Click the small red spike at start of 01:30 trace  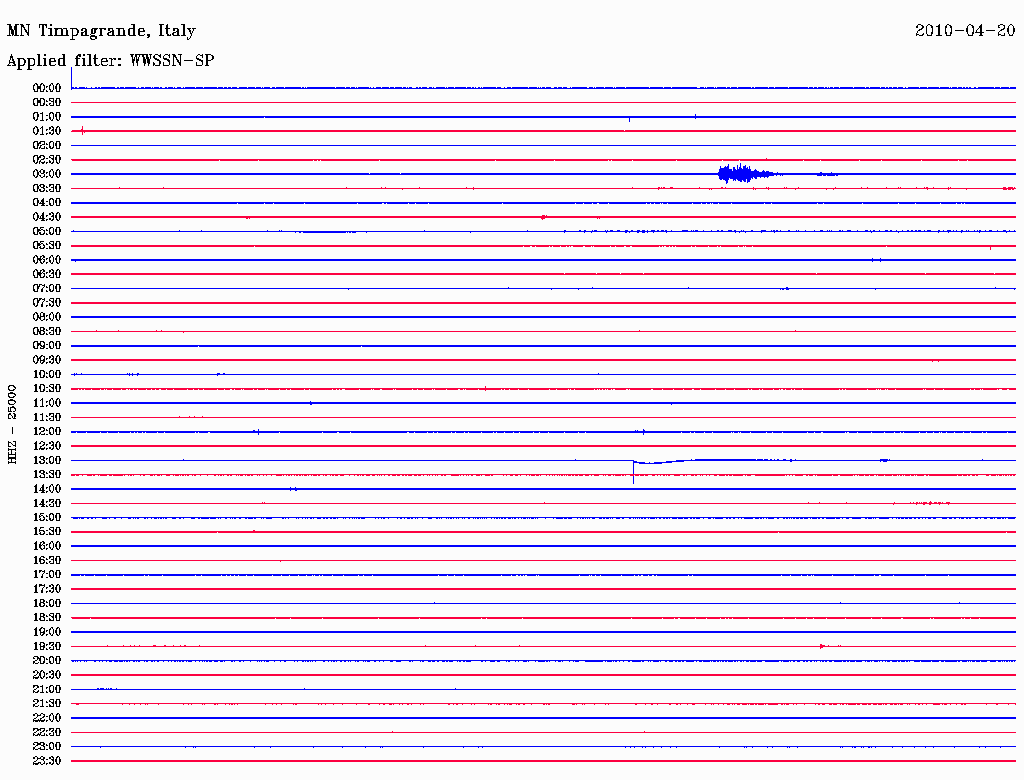(x=83, y=131)
